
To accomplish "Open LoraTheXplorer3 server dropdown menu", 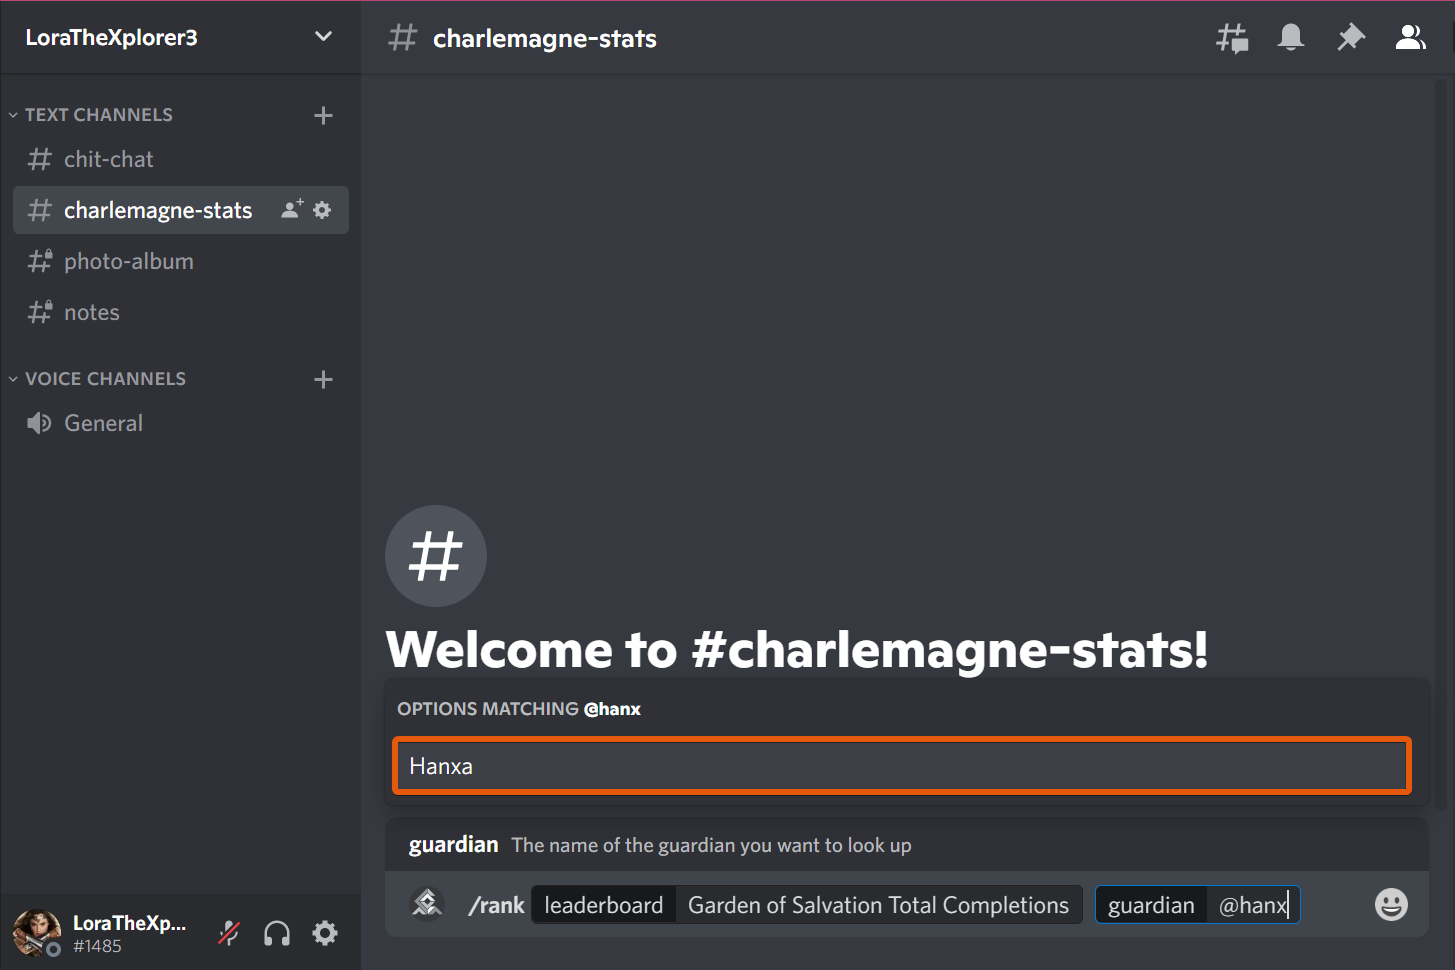I will (x=323, y=37).
